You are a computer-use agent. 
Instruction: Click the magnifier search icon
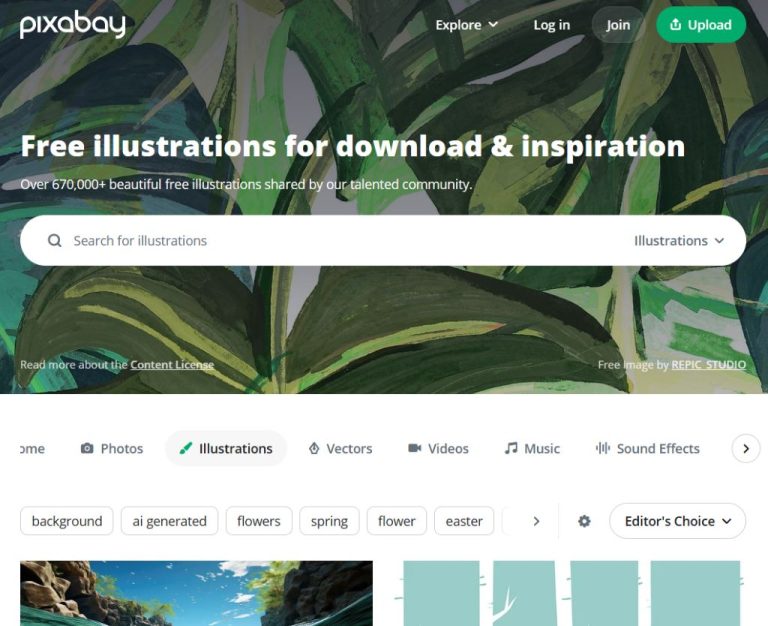54,241
